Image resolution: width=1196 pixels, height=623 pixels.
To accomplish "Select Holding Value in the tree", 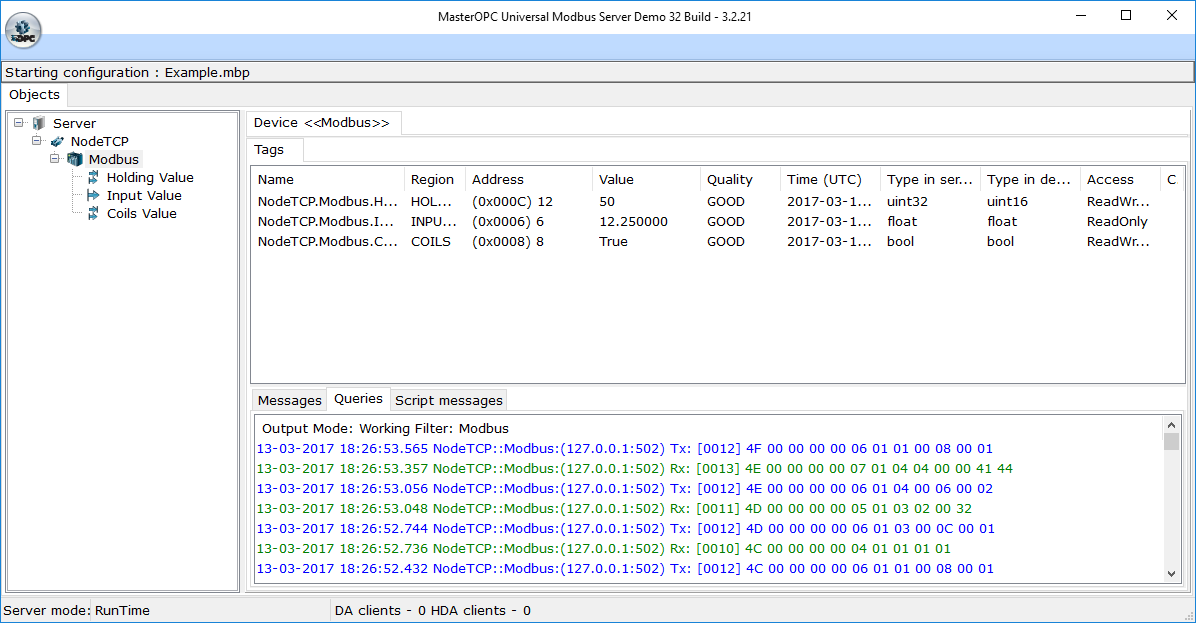I will click(x=150, y=177).
